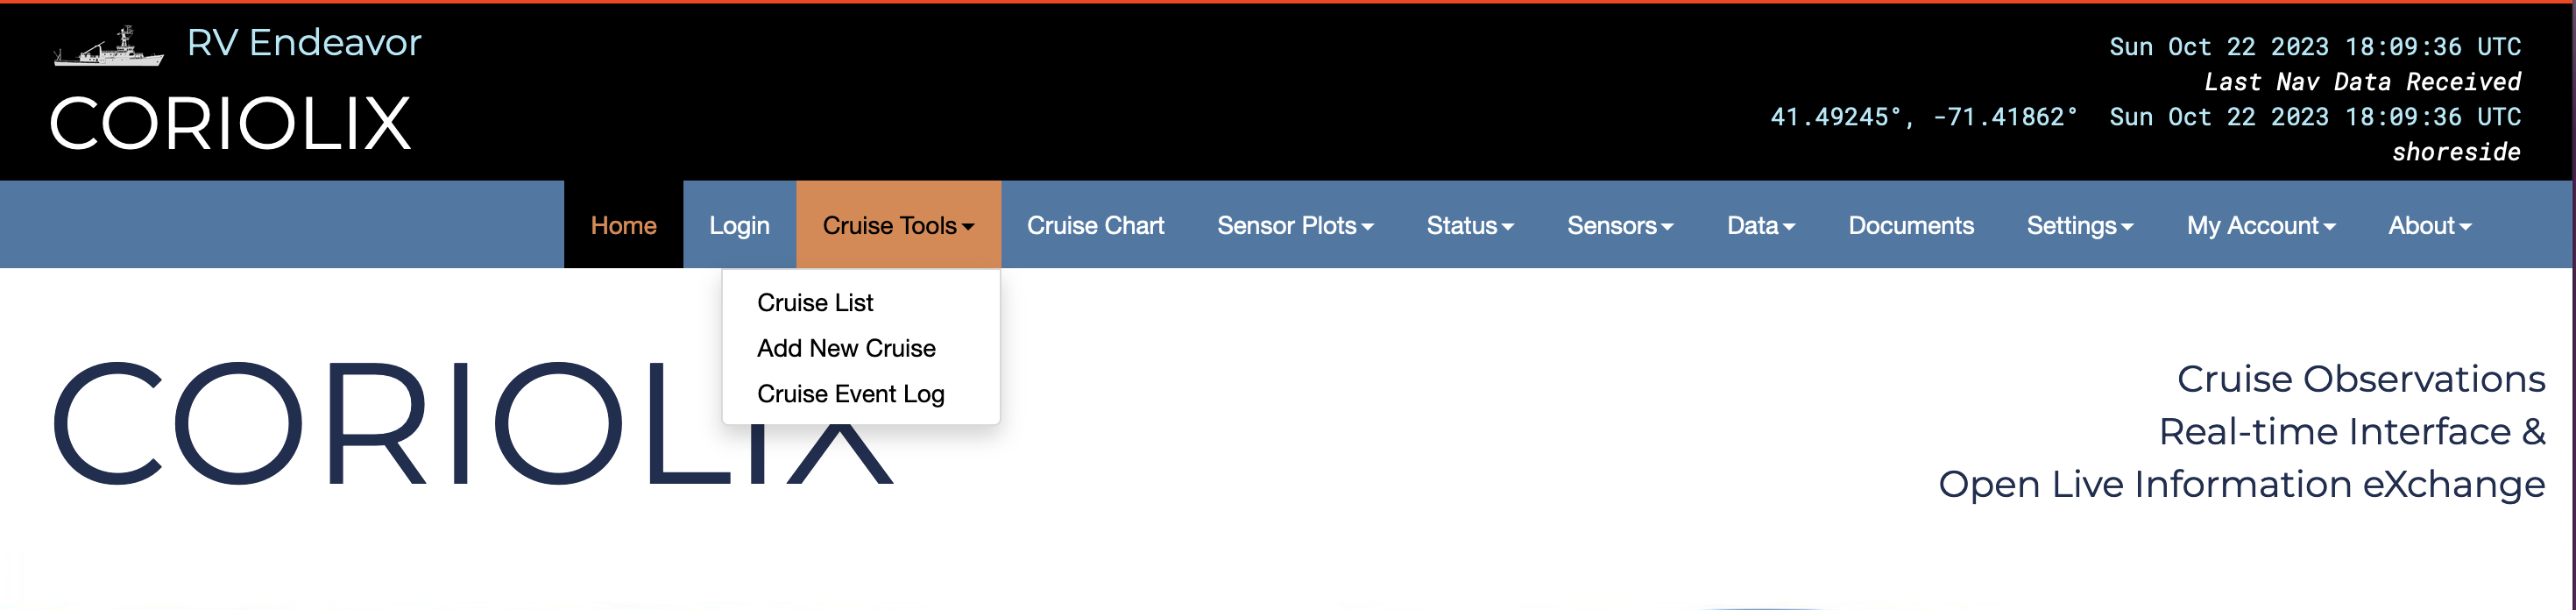Open the Settings dropdown

pos(2079,226)
